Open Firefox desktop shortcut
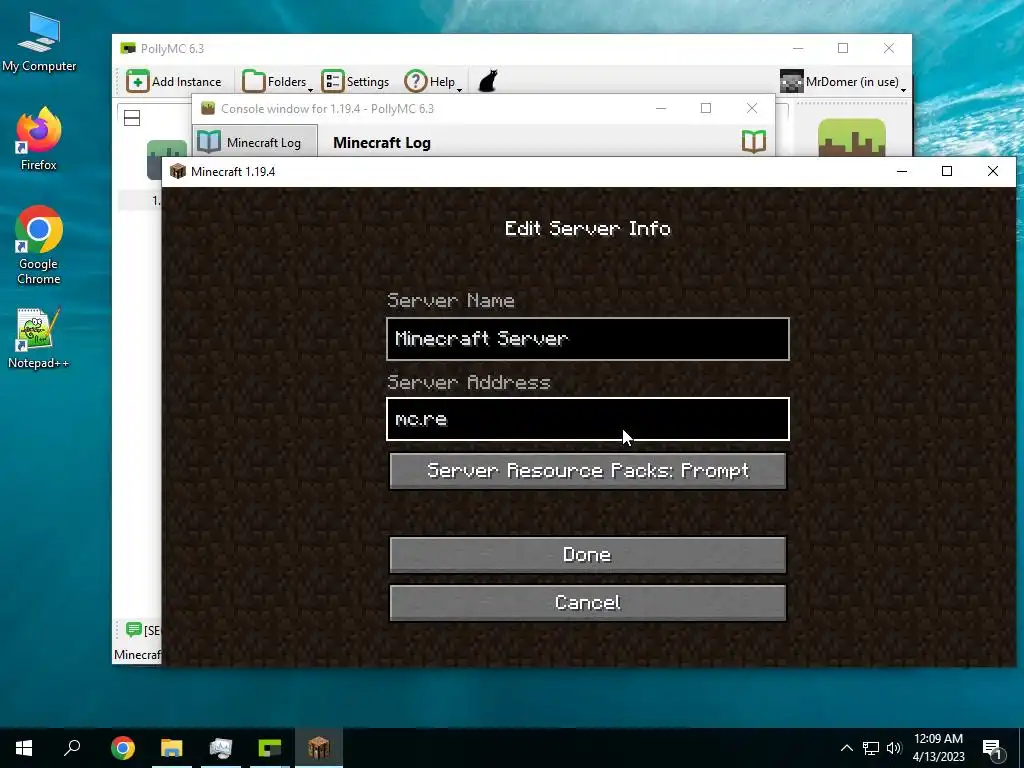Viewport: 1024px width, 768px height. (39, 138)
